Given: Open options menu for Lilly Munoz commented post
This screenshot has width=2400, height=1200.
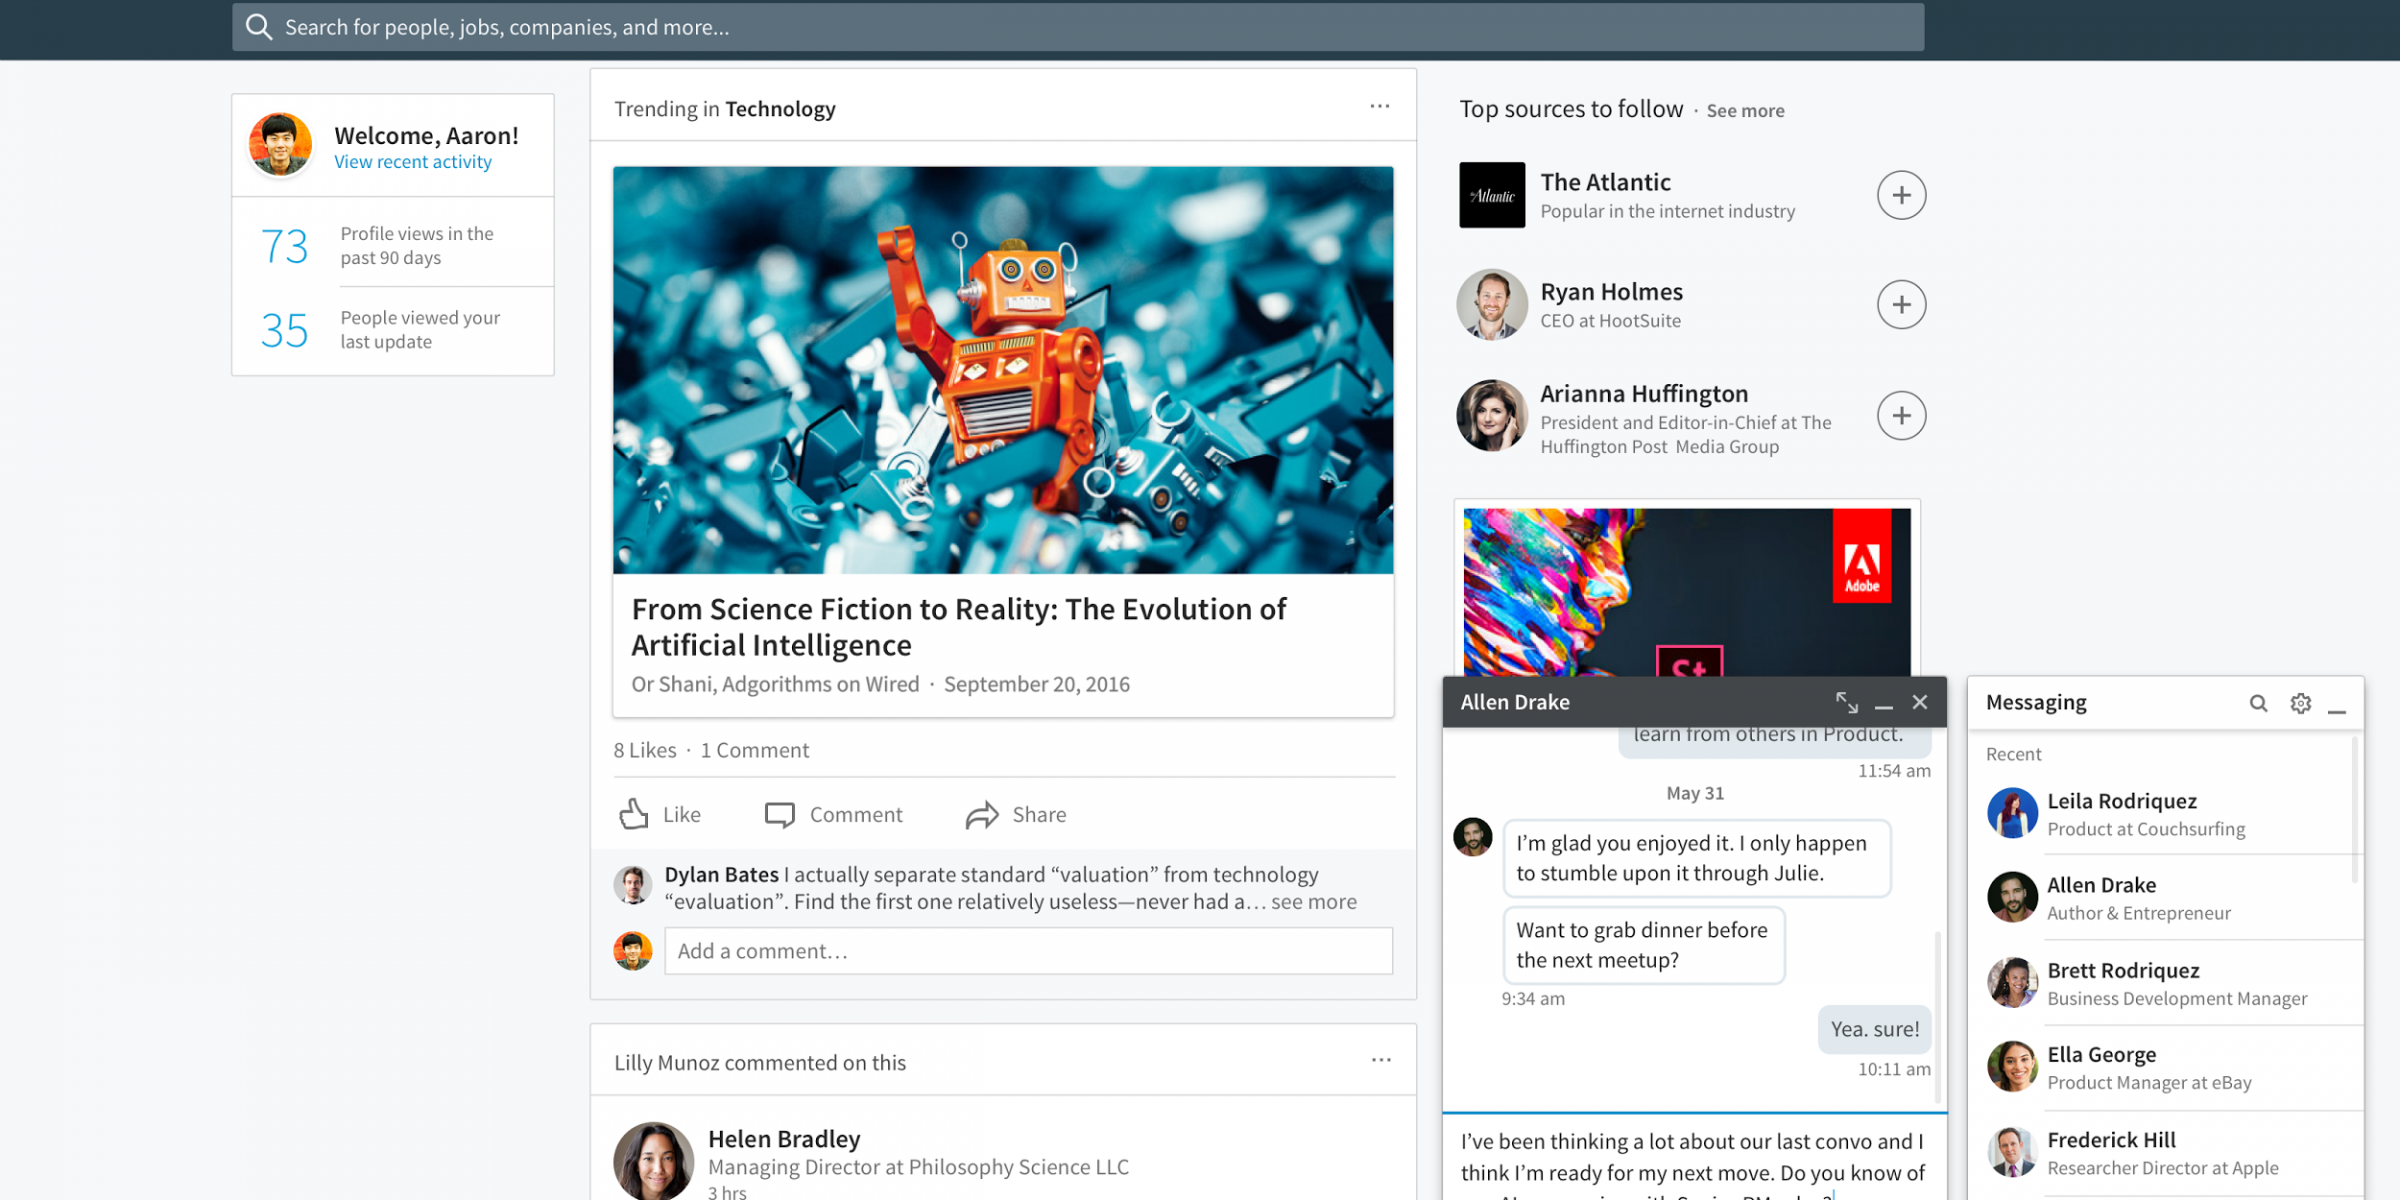Looking at the screenshot, I should point(1381,1060).
